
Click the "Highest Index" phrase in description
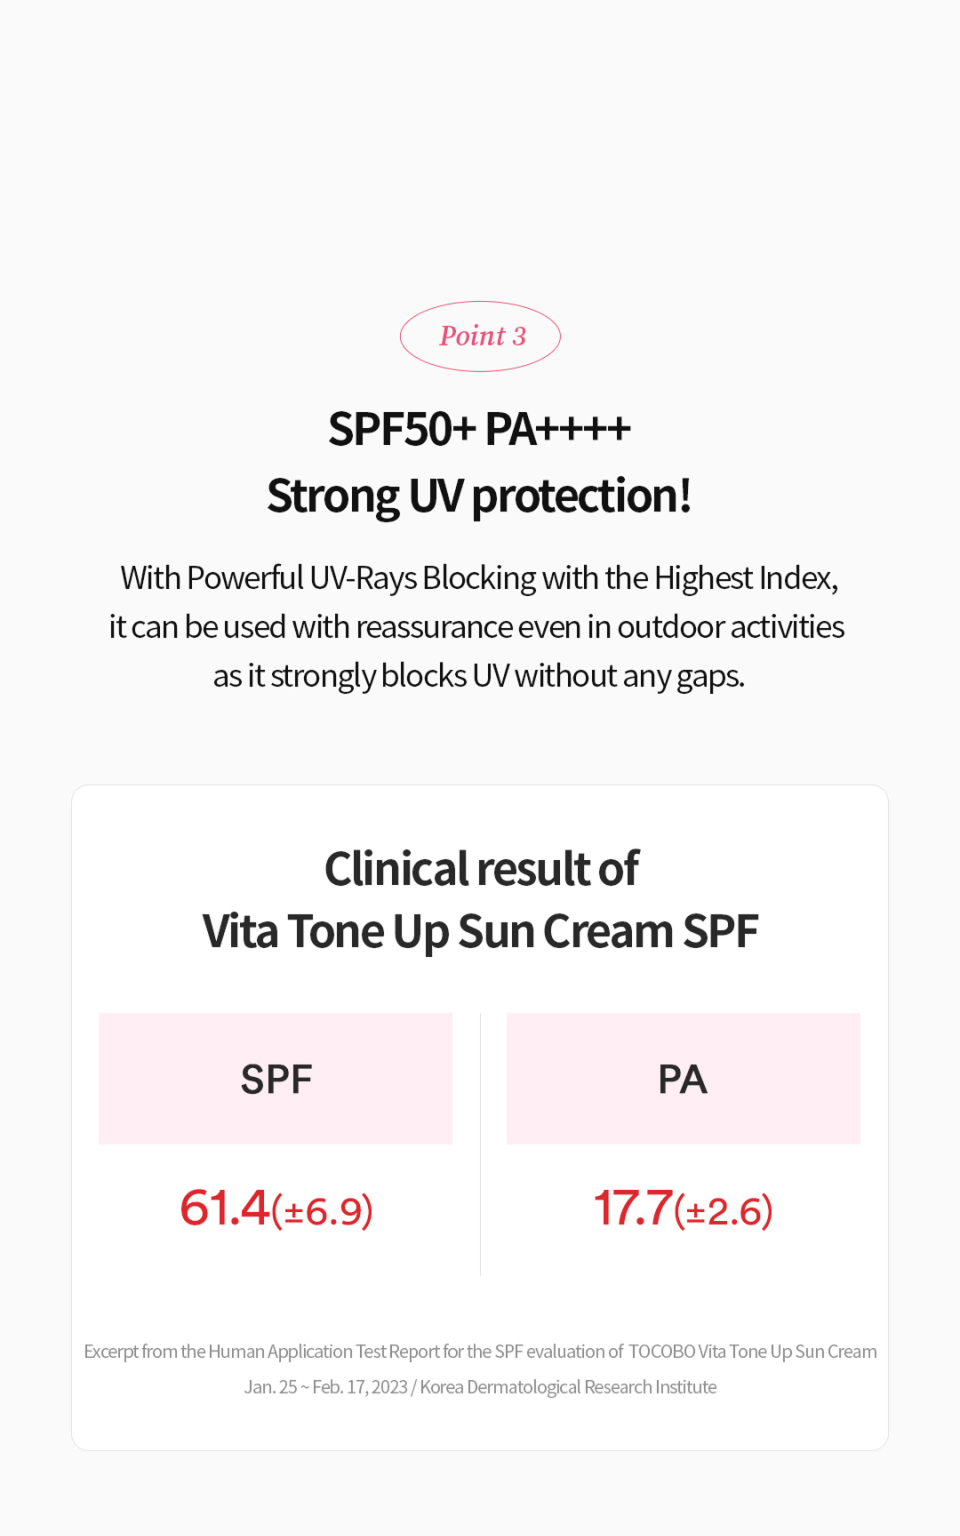[x=746, y=578]
